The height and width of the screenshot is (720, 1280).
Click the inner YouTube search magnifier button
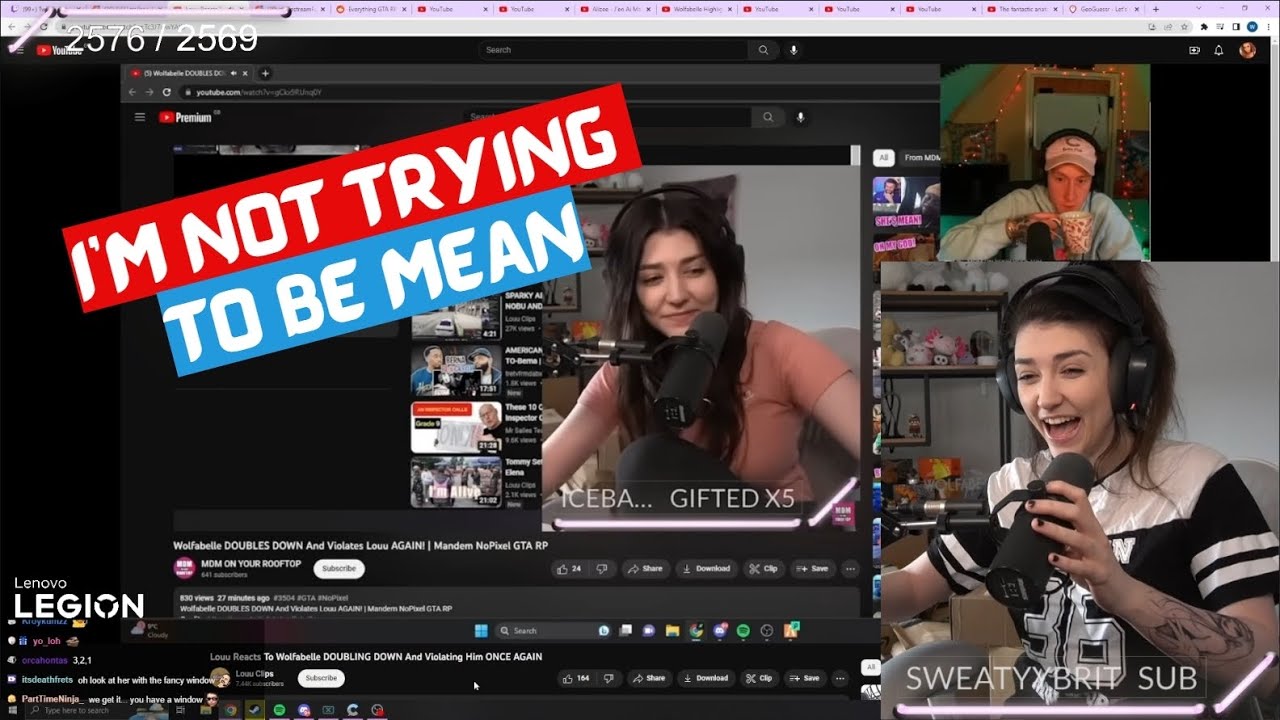767,117
